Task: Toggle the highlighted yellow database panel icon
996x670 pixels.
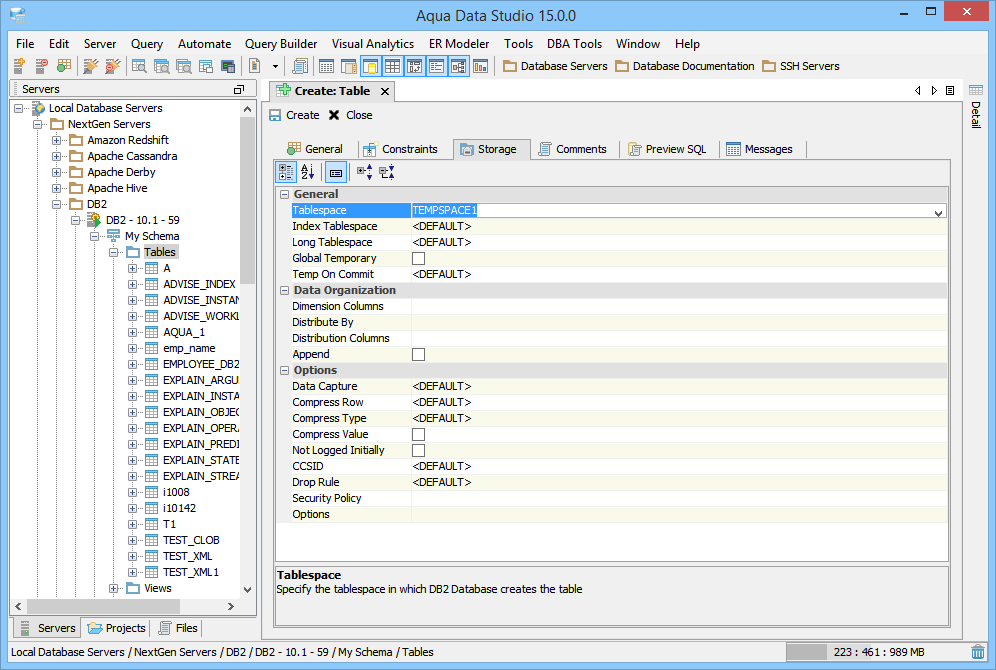Action: coord(370,66)
